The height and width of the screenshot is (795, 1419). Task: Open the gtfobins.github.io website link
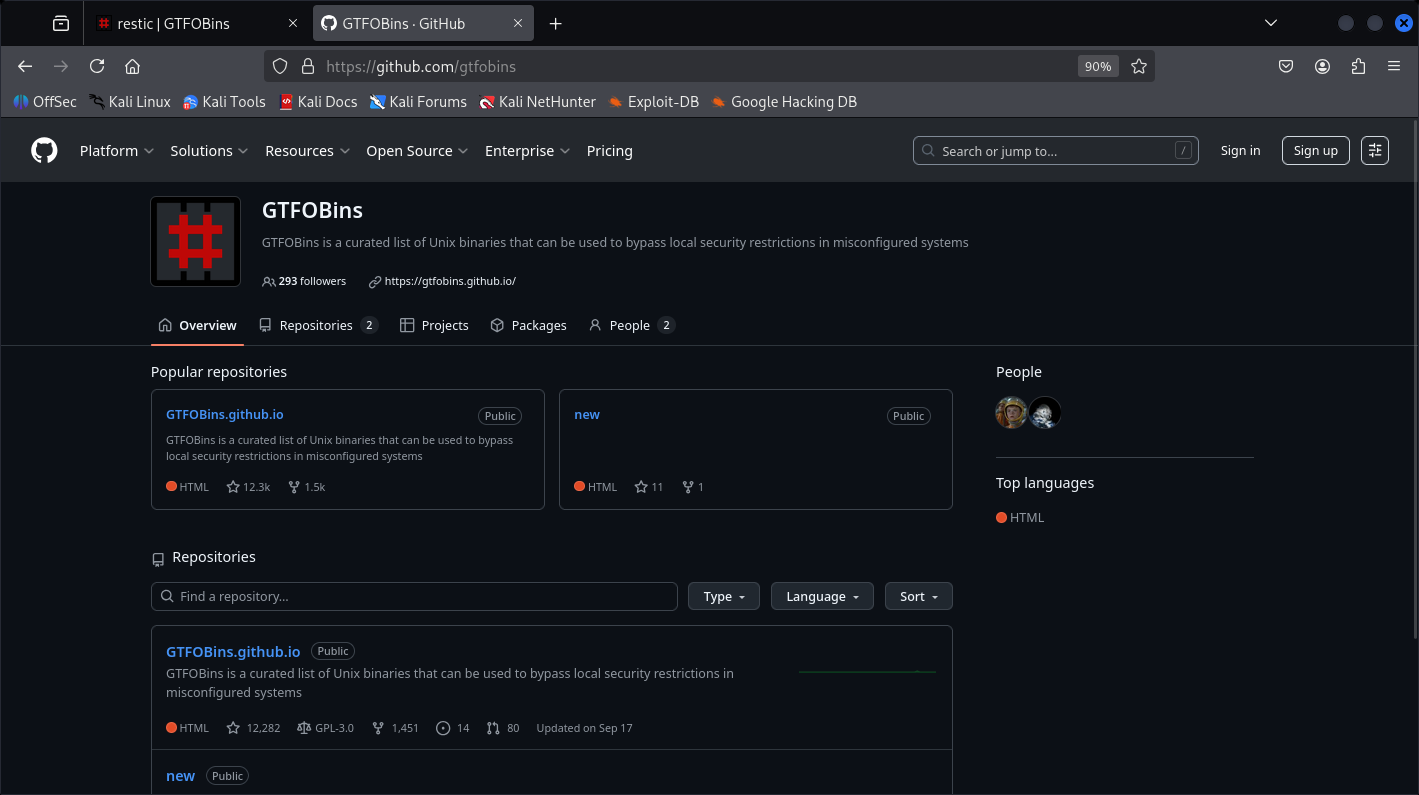[449, 282]
